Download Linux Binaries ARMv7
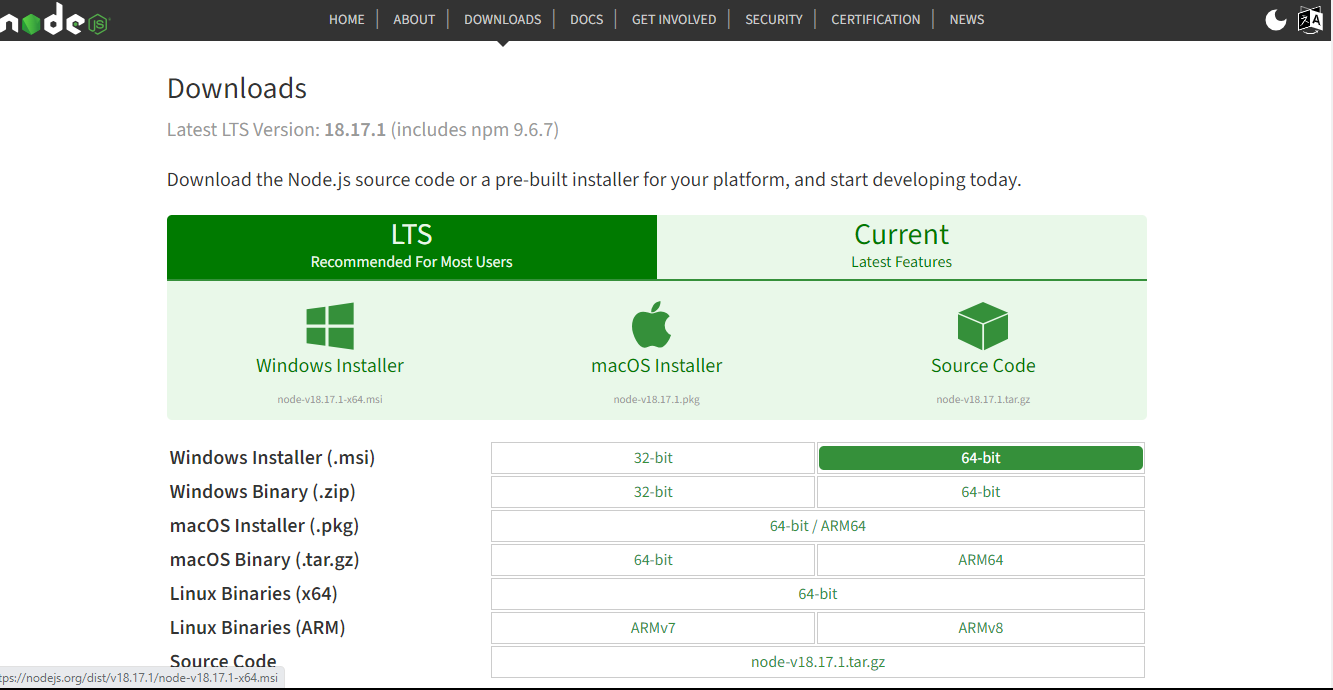This screenshot has width=1333, height=690. point(653,628)
